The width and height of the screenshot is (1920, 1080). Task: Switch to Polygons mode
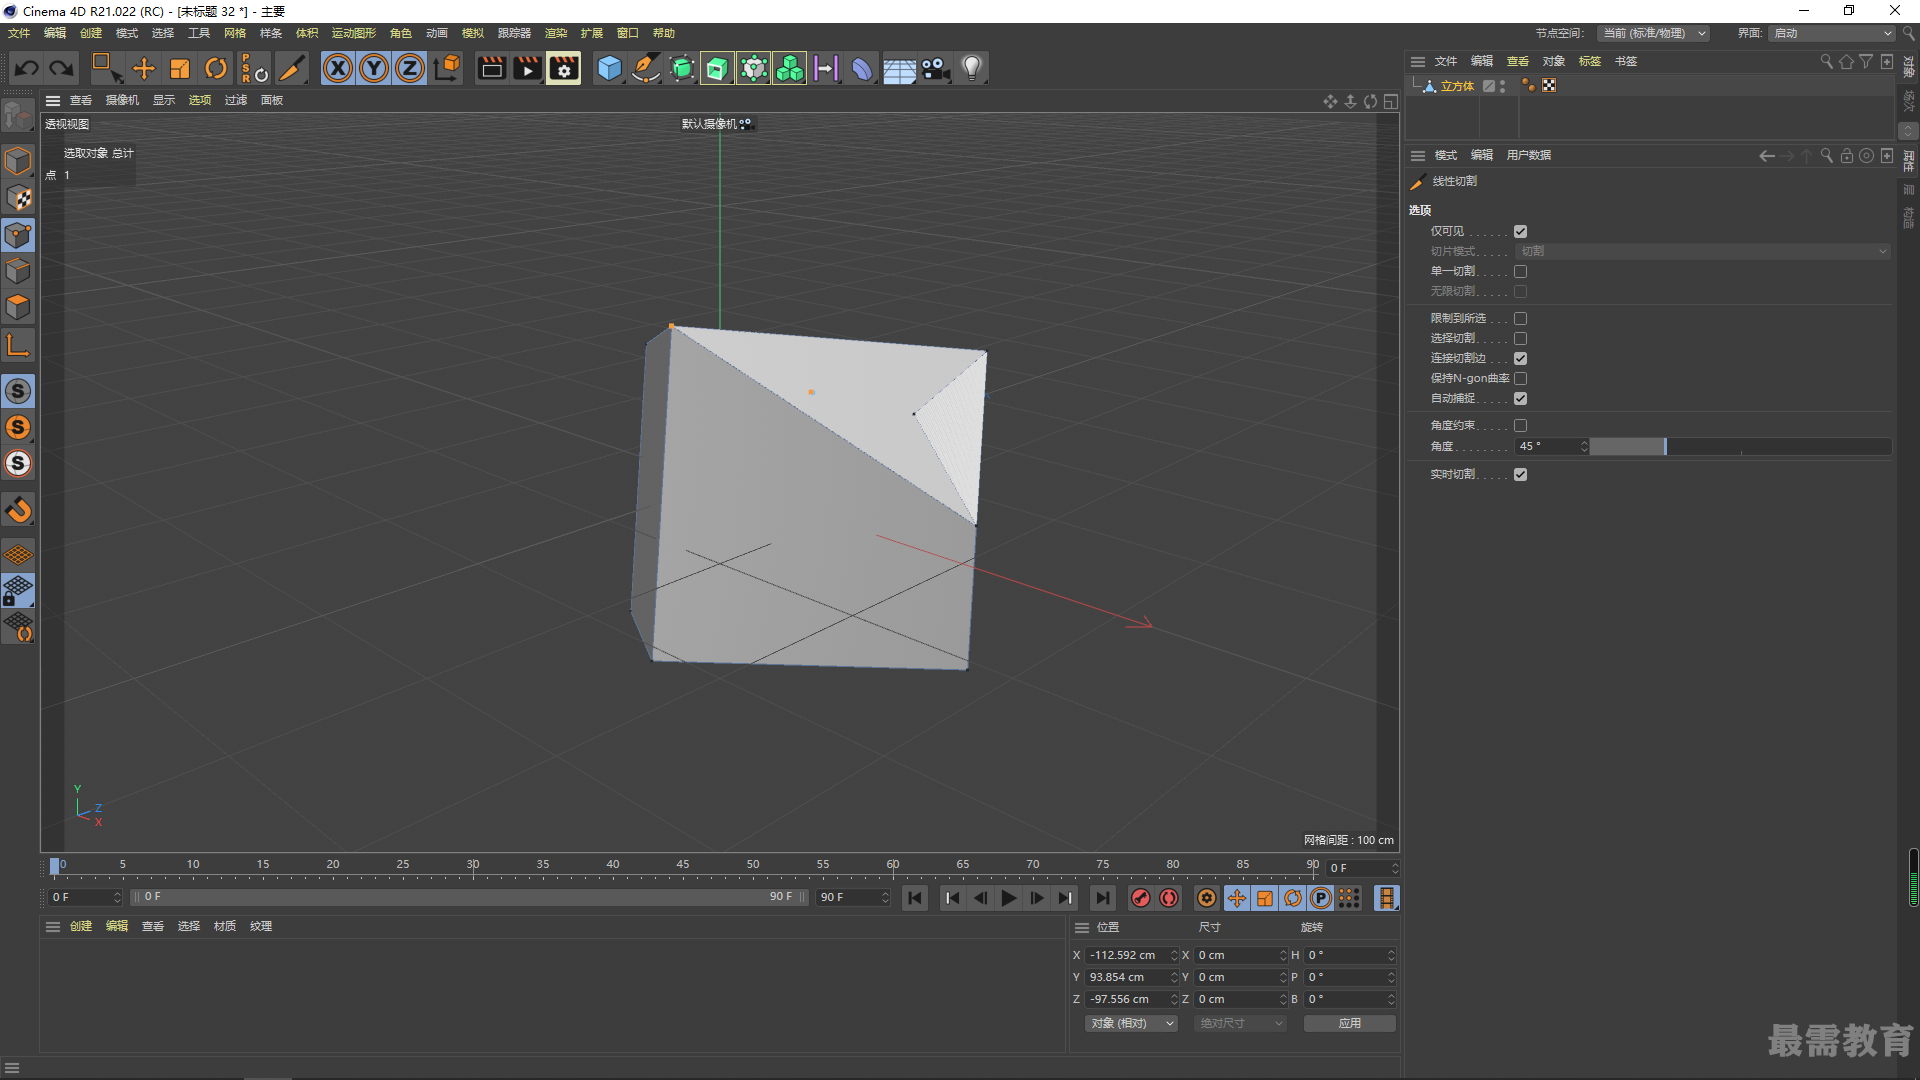[18, 307]
